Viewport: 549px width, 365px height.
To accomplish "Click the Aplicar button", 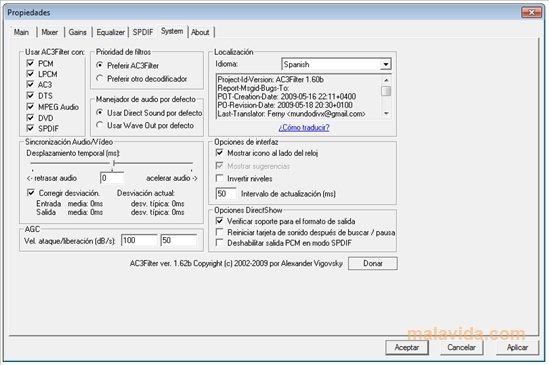I will pyautogui.click(x=517, y=347).
